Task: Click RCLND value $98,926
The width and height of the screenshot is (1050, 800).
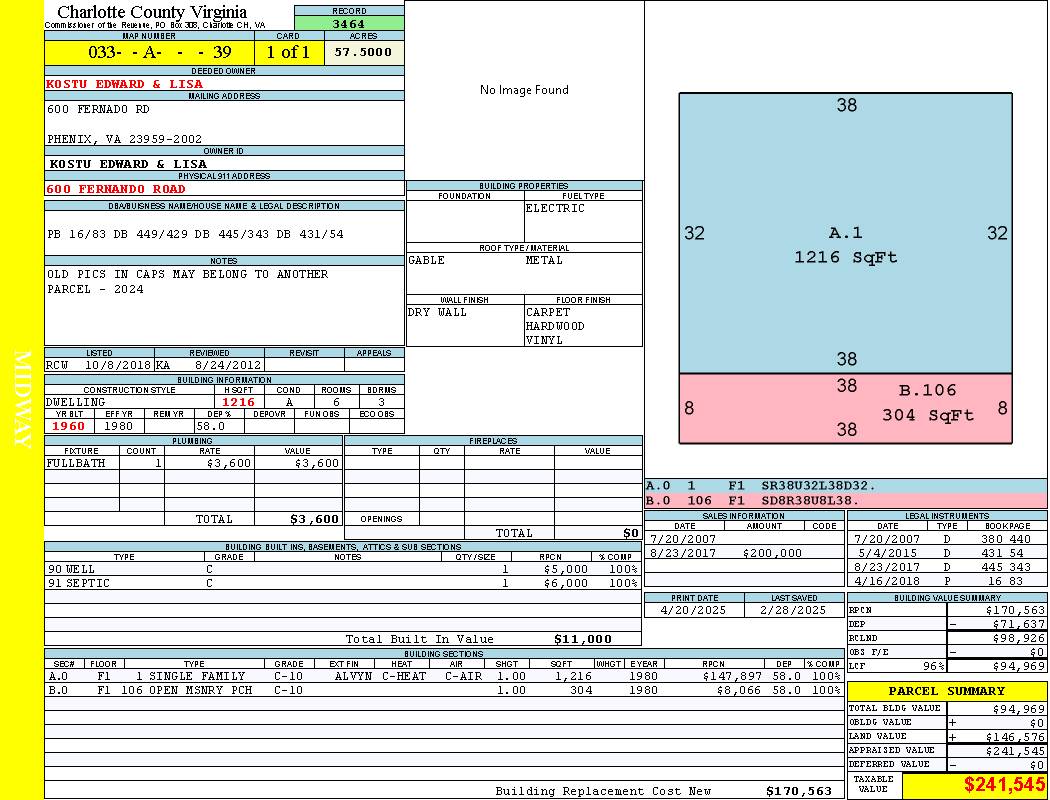Action: [x=1019, y=639]
